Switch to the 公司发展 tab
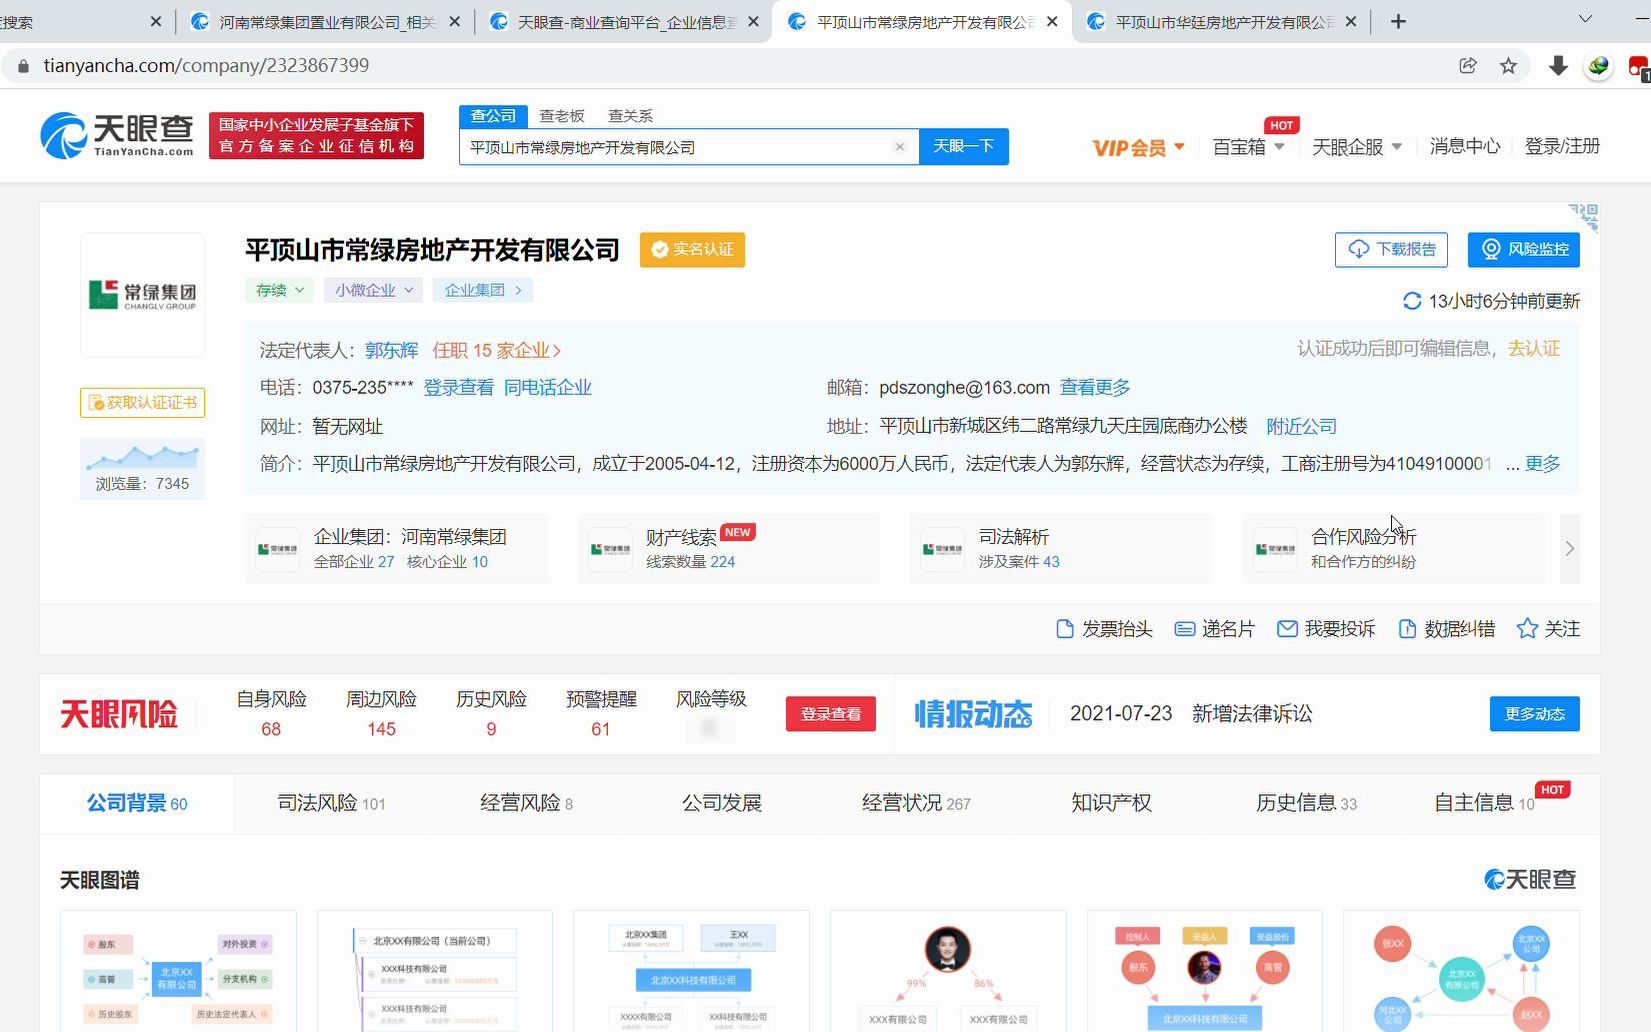The height and width of the screenshot is (1032, 1651). pyautogui.click(x=722, y=803)
